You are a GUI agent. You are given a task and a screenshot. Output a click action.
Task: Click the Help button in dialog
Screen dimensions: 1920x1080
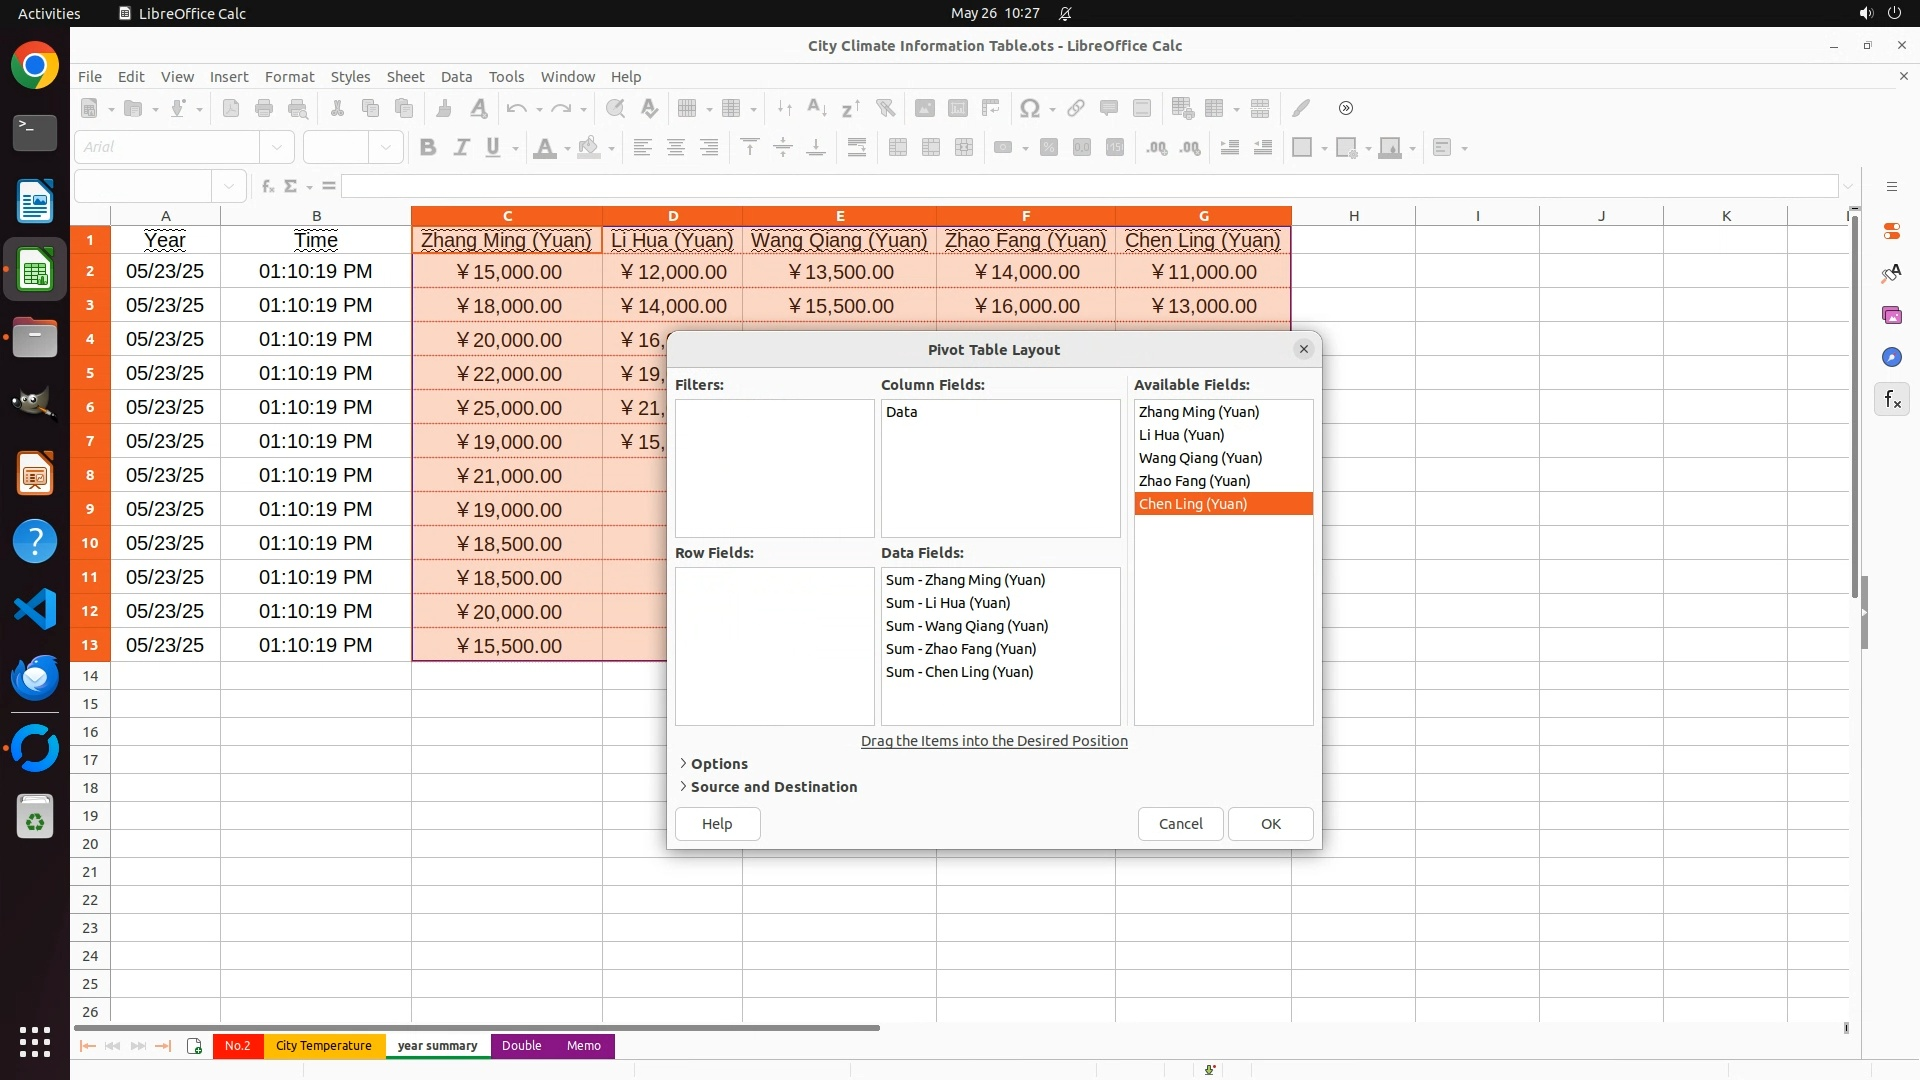(717, 824)
